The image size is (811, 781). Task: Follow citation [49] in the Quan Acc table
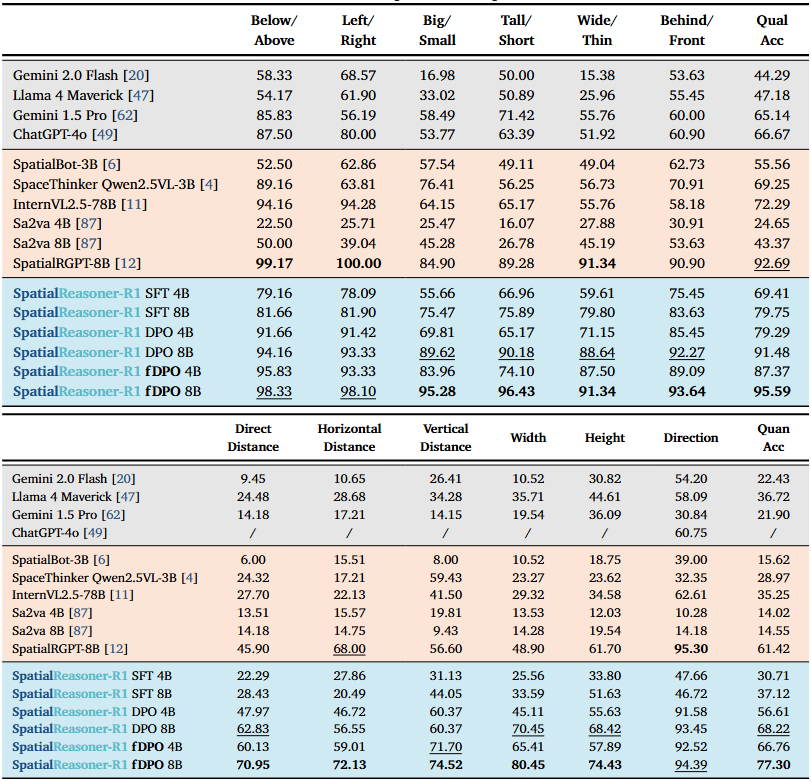point(95,533)
